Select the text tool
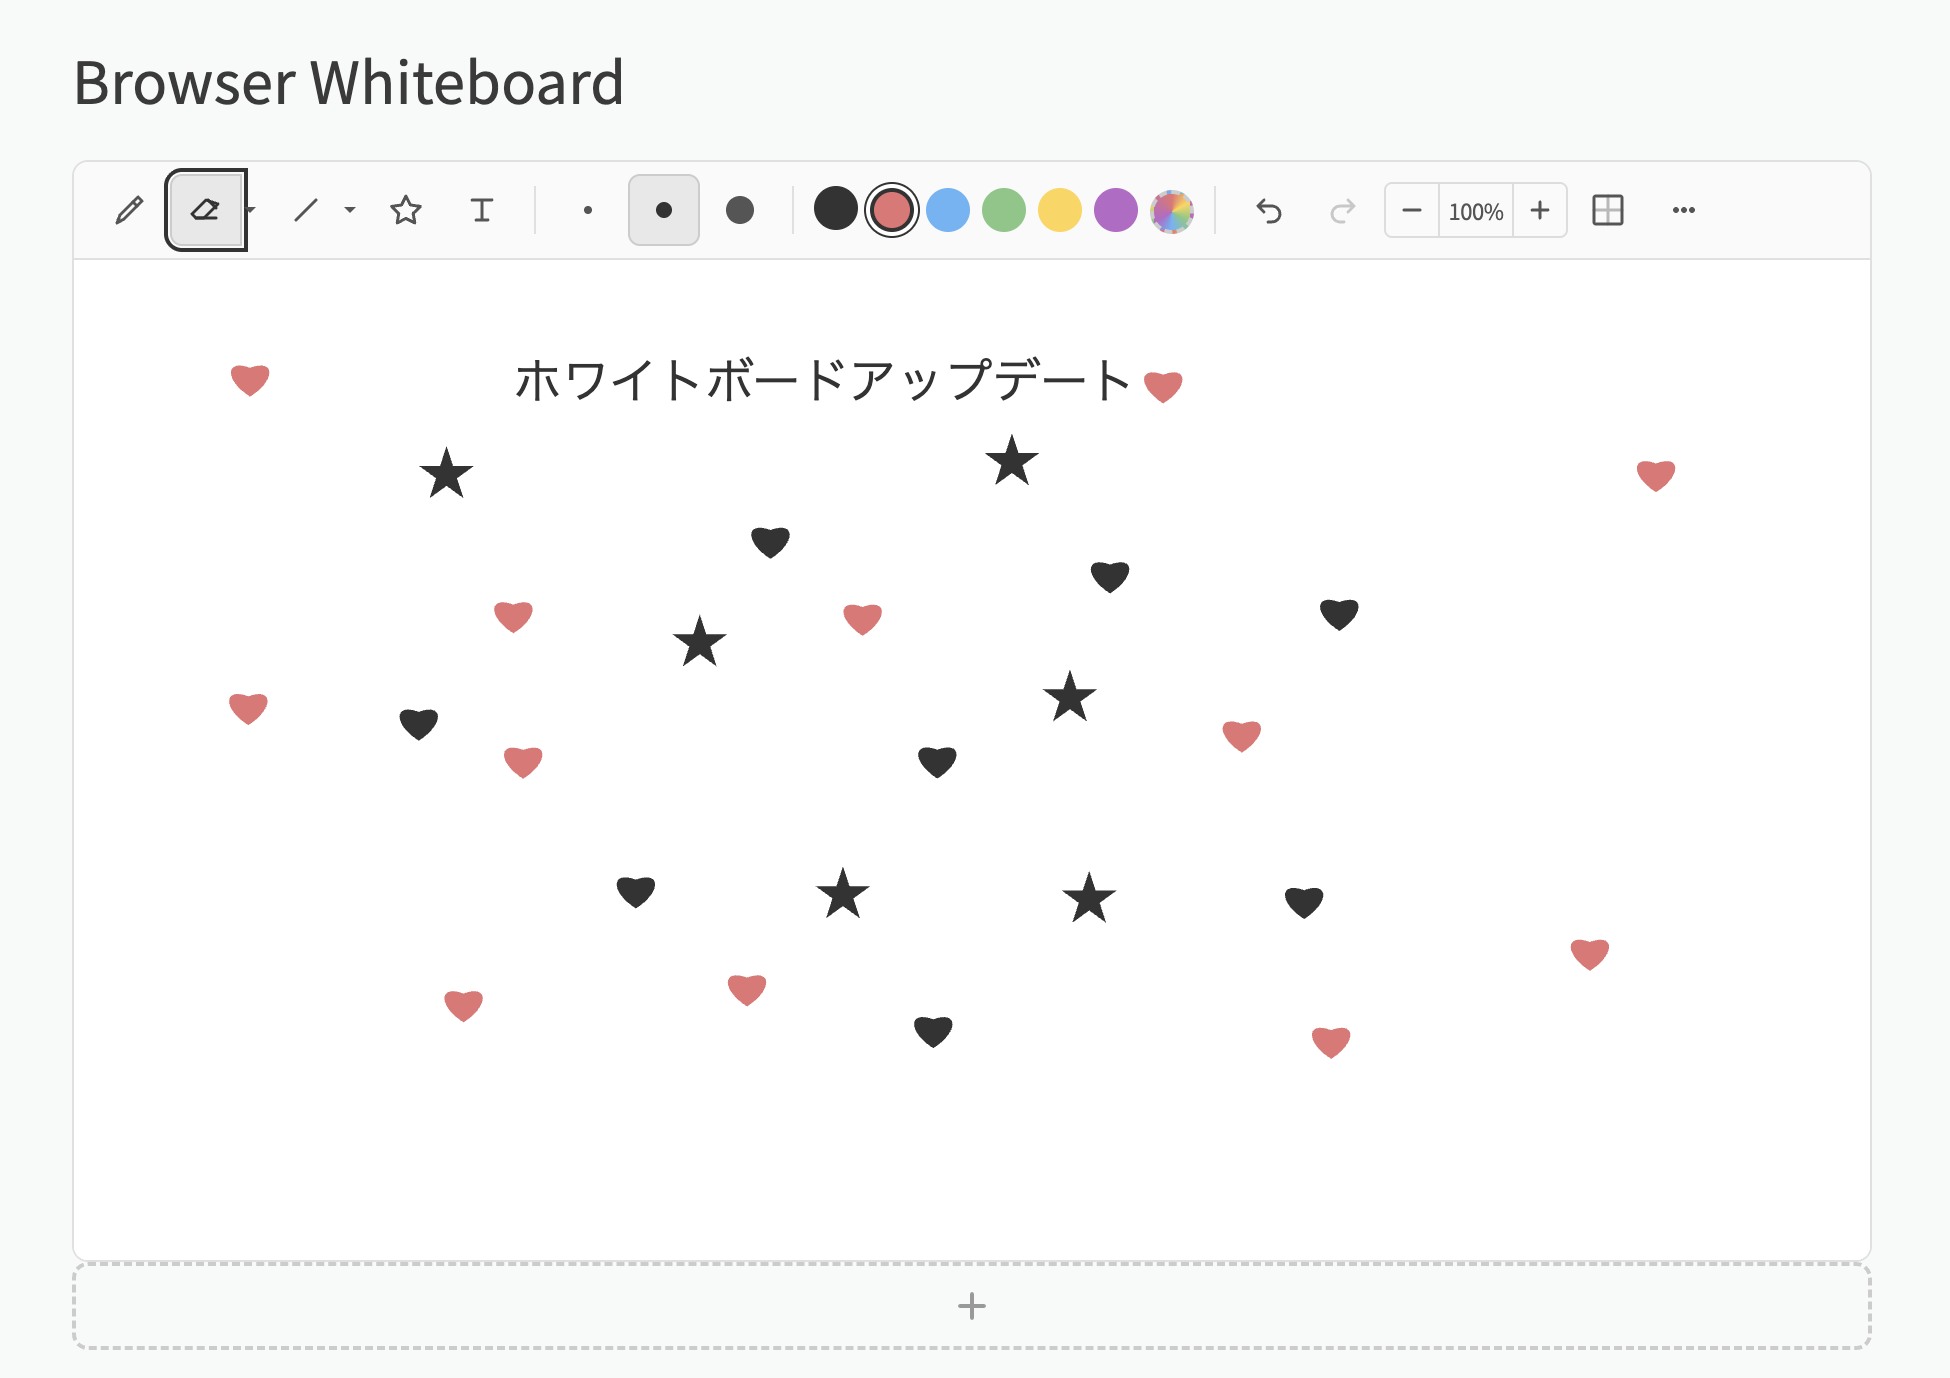The height and width of the screenshot is (1378, 1950). pyautogui.click(x=481, y=210)
